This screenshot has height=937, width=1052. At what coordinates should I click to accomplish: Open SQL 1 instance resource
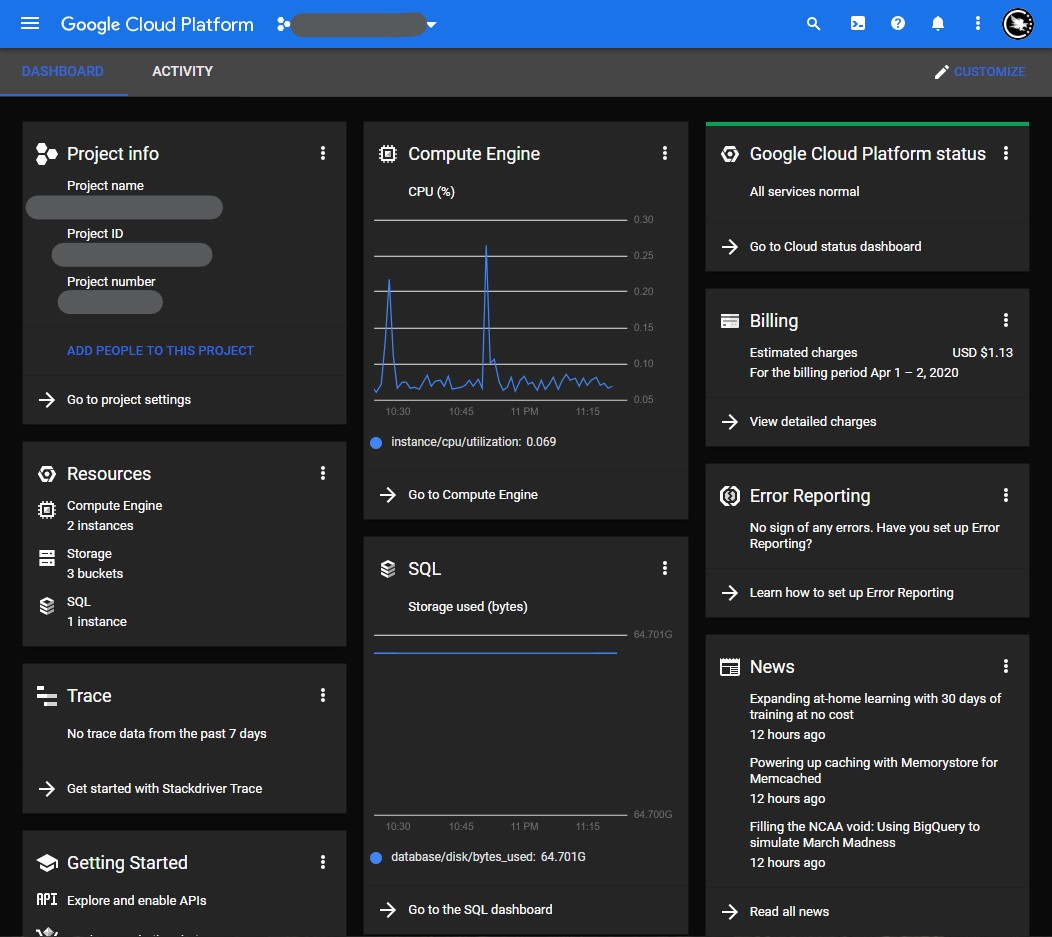click(x=97, y=612)
